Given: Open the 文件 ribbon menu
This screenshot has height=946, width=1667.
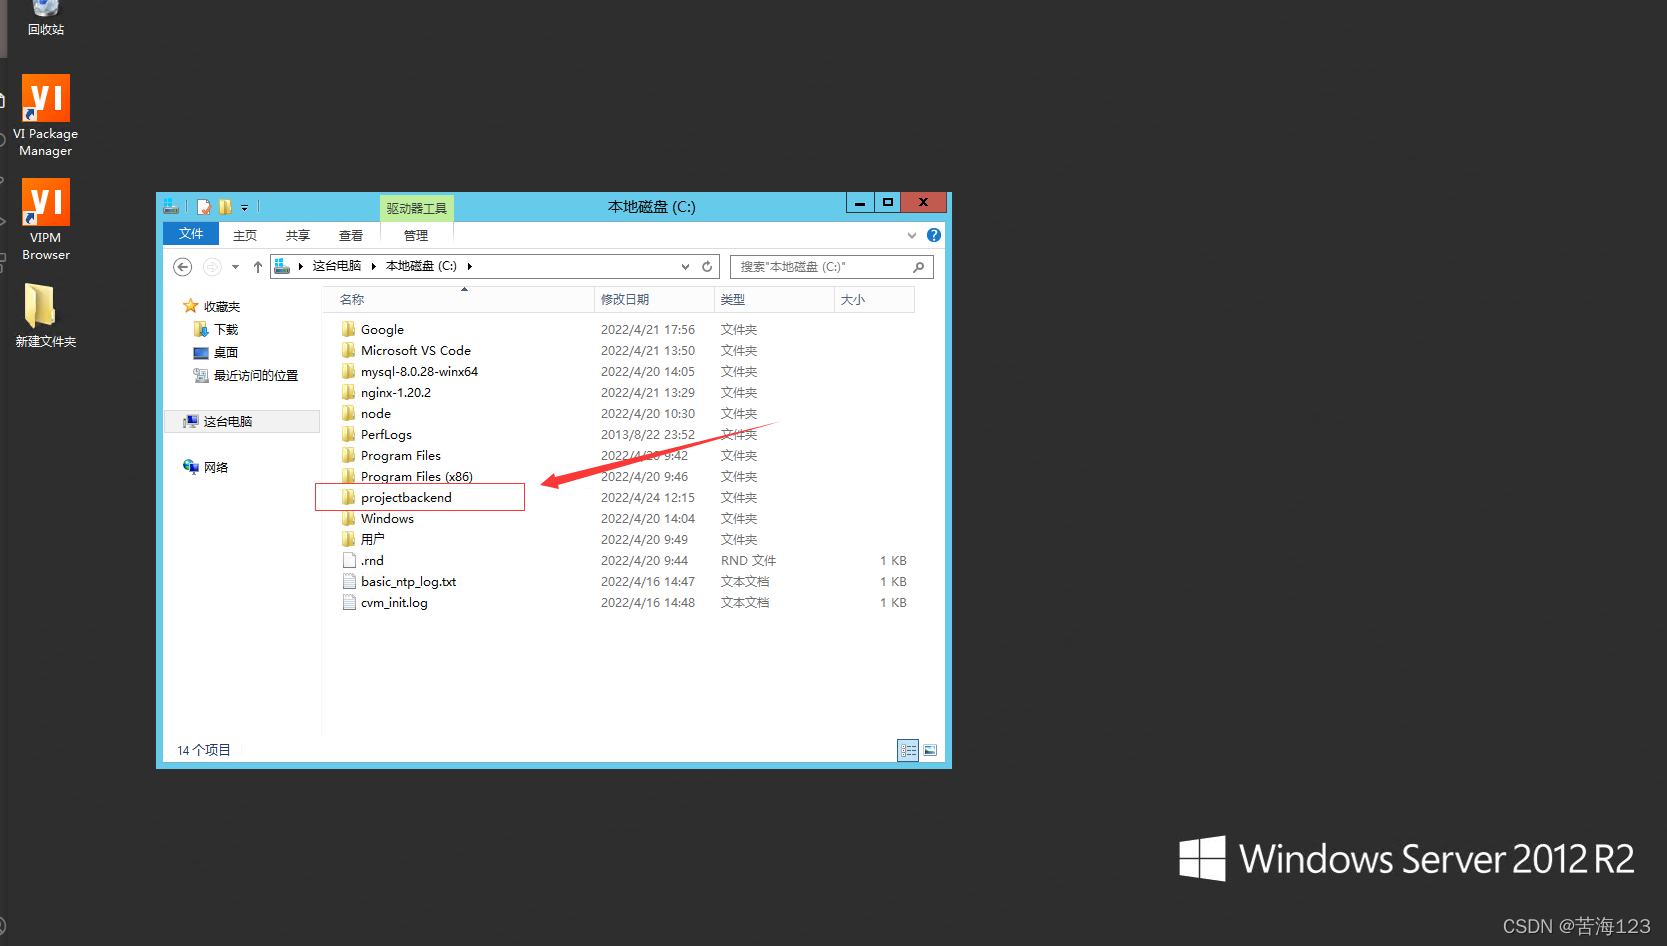Looking at the screenshot, I should tap(191, 234).
